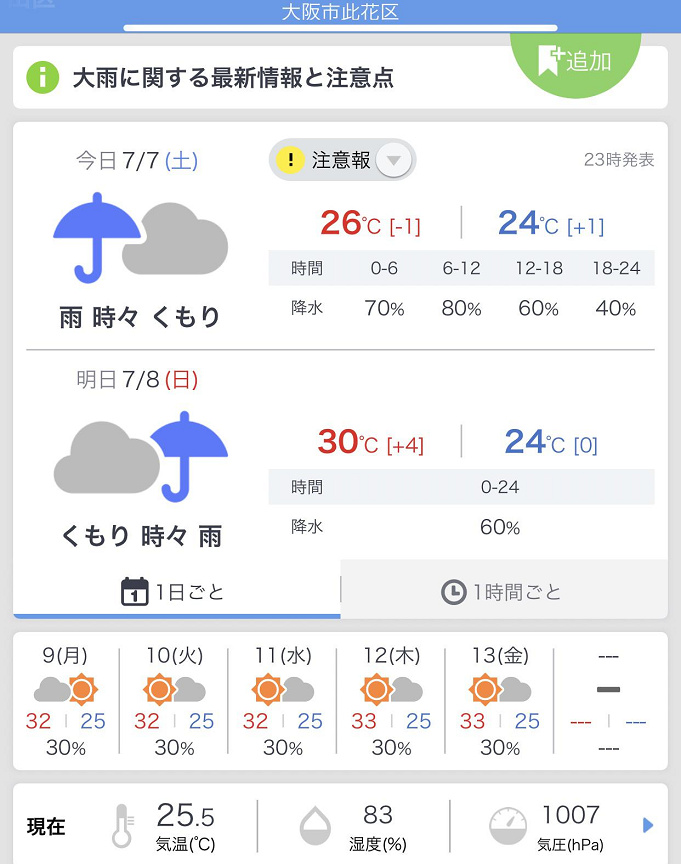Viewport: 681px width, 864px height.
Task: Tap the pressure gauge icon
Action: click(x=508, y=826)
